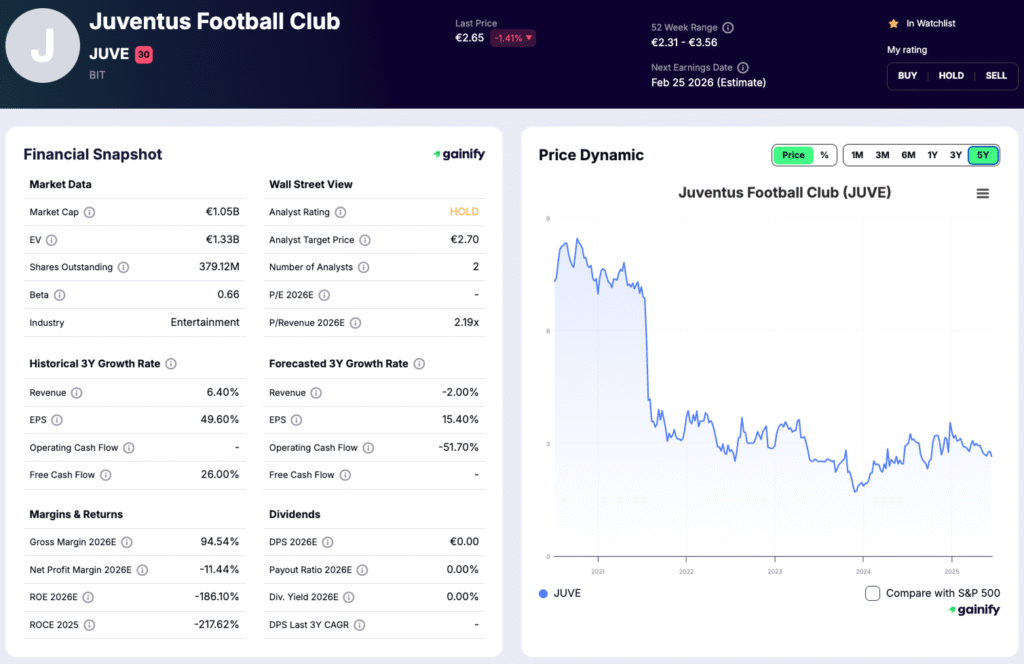Select the 1M time range tab
This screenshot has width=1024, height=664.
(x=857, y=155)
